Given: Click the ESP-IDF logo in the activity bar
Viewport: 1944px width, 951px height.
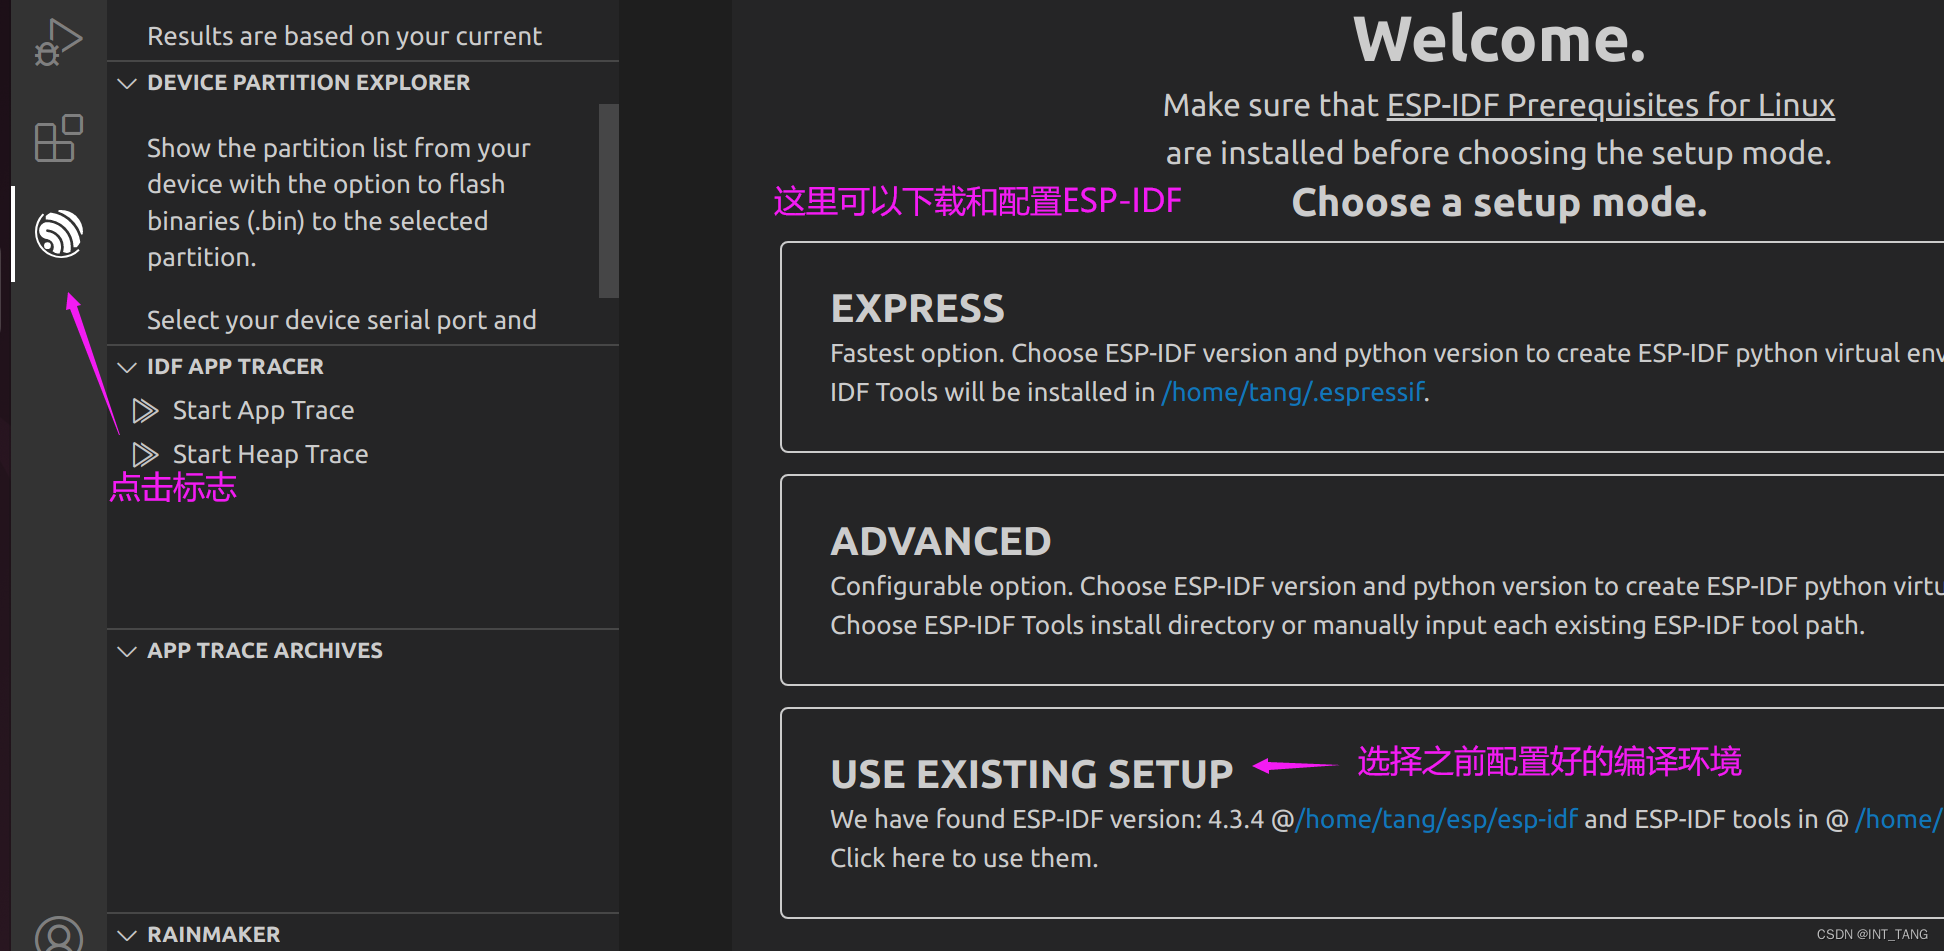Looking at the screenshot, I should tap(57, 233).
